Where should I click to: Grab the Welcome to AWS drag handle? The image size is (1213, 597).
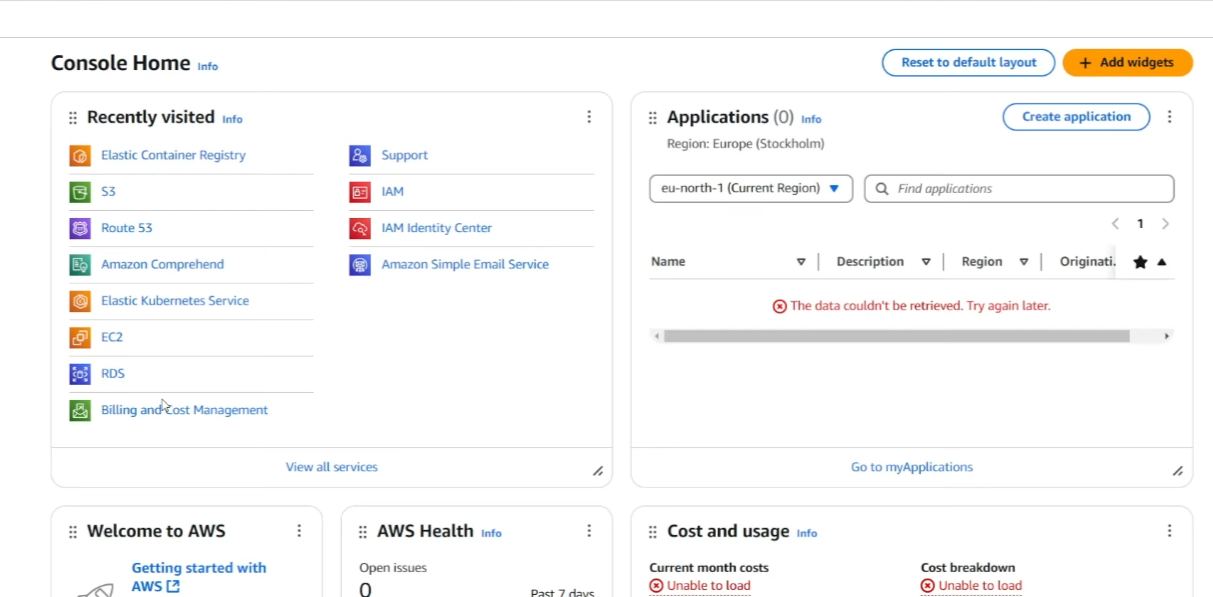click(x=73, y=532)
